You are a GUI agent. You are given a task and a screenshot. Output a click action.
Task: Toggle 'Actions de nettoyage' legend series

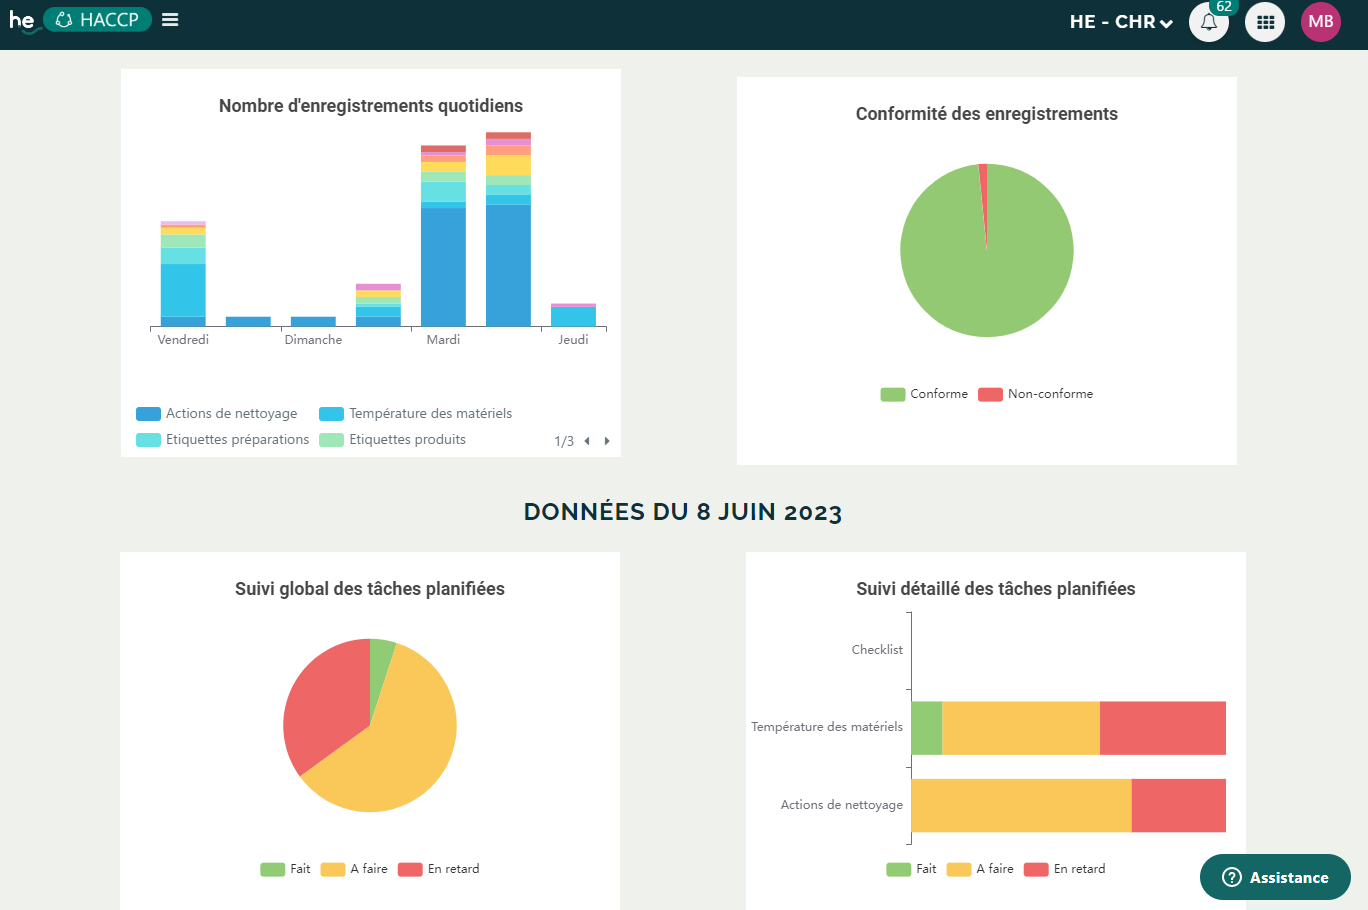pyautogui.click(x=217, y=414)
